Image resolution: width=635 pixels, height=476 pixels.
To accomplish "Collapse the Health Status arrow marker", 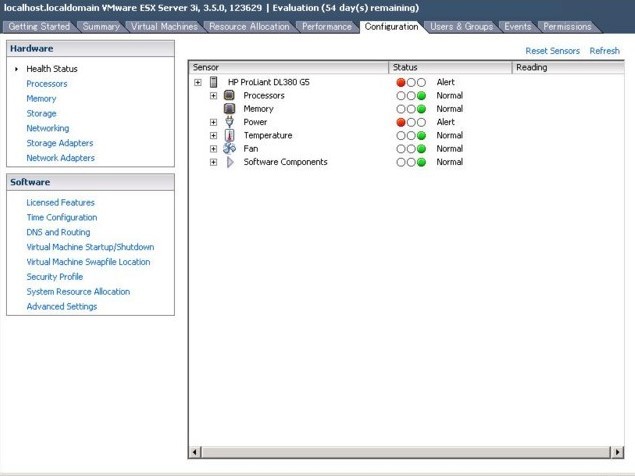I will [x=16, y=69].
